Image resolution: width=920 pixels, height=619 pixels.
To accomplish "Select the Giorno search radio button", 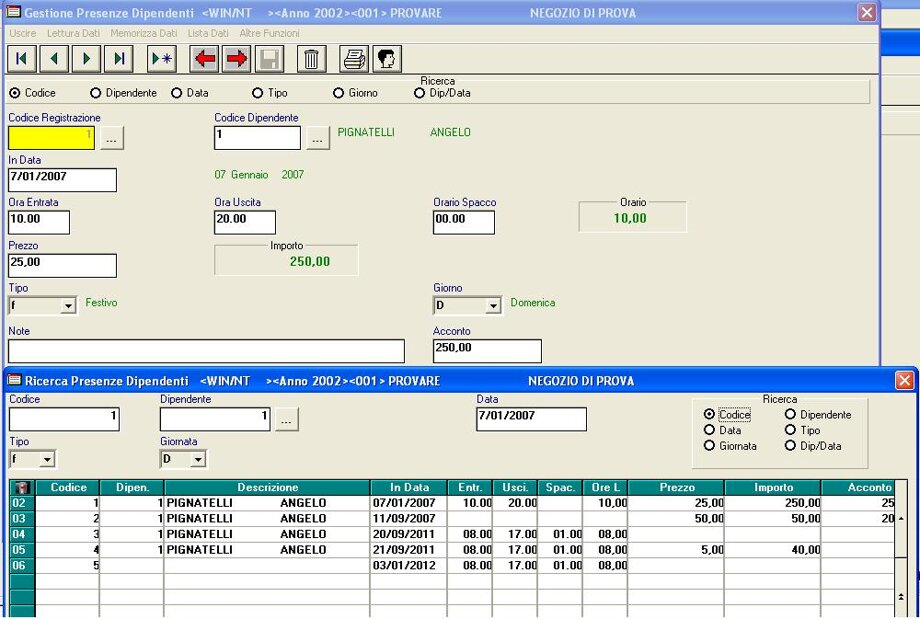I will (340, 93).
